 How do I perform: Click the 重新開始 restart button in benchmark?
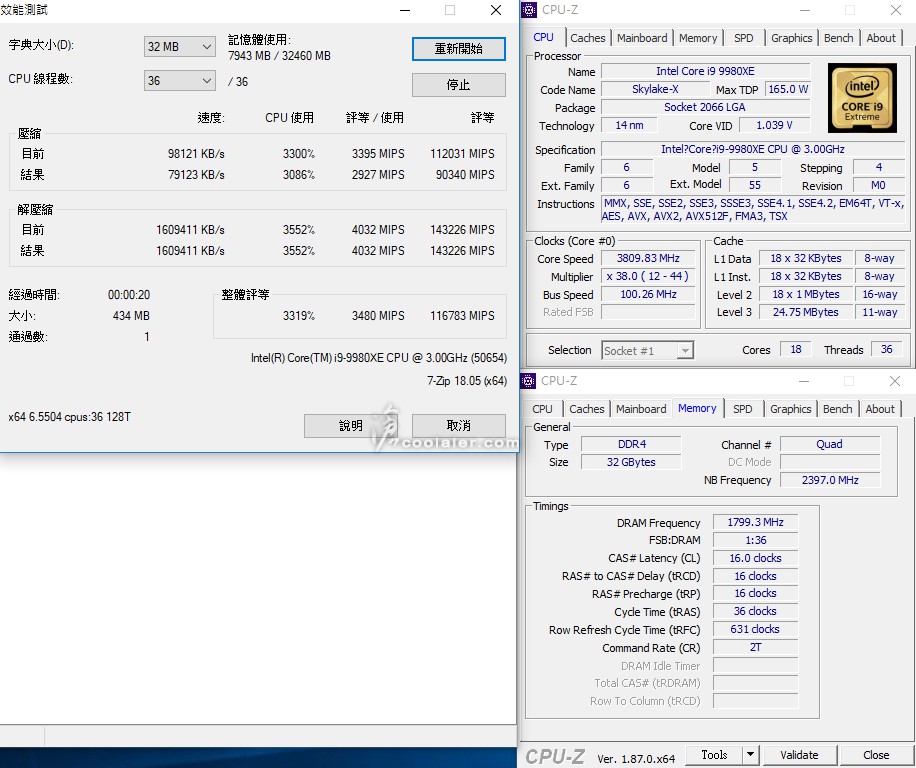[459, 49]
